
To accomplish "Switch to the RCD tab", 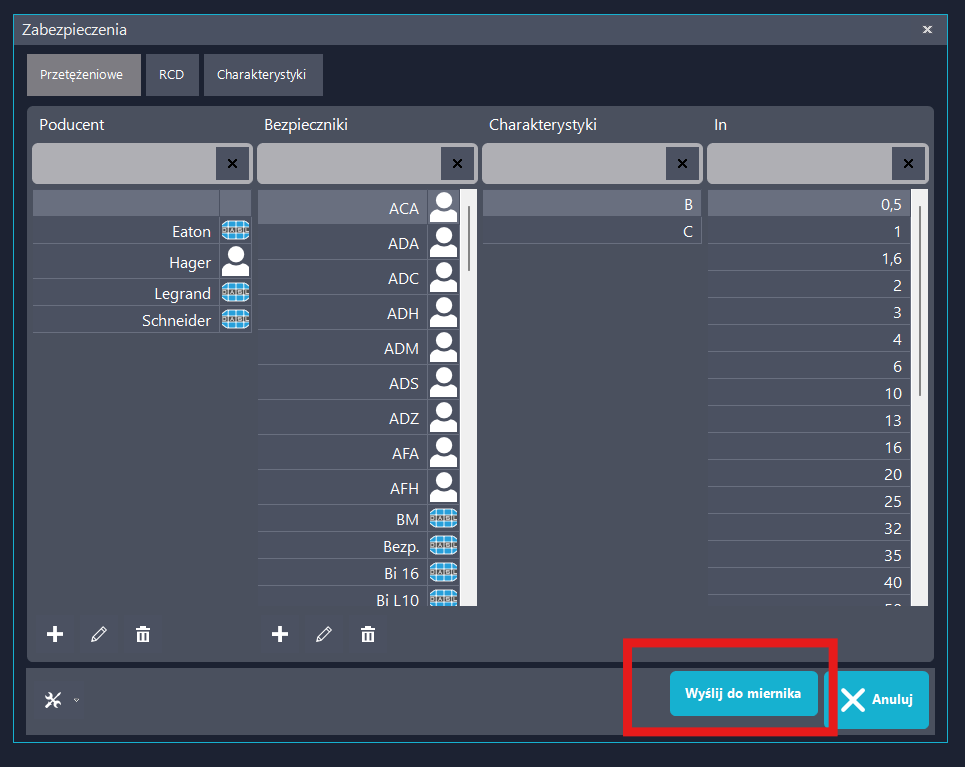I will [171, 75].
